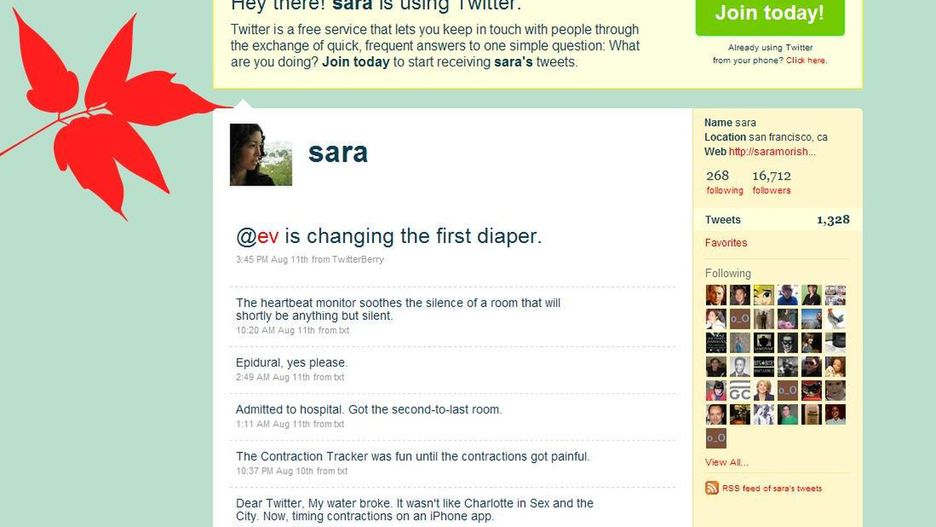The width and height of the screenshot is (936, 527).
Task: Click the green Join today! button
Action: point(770,15)
